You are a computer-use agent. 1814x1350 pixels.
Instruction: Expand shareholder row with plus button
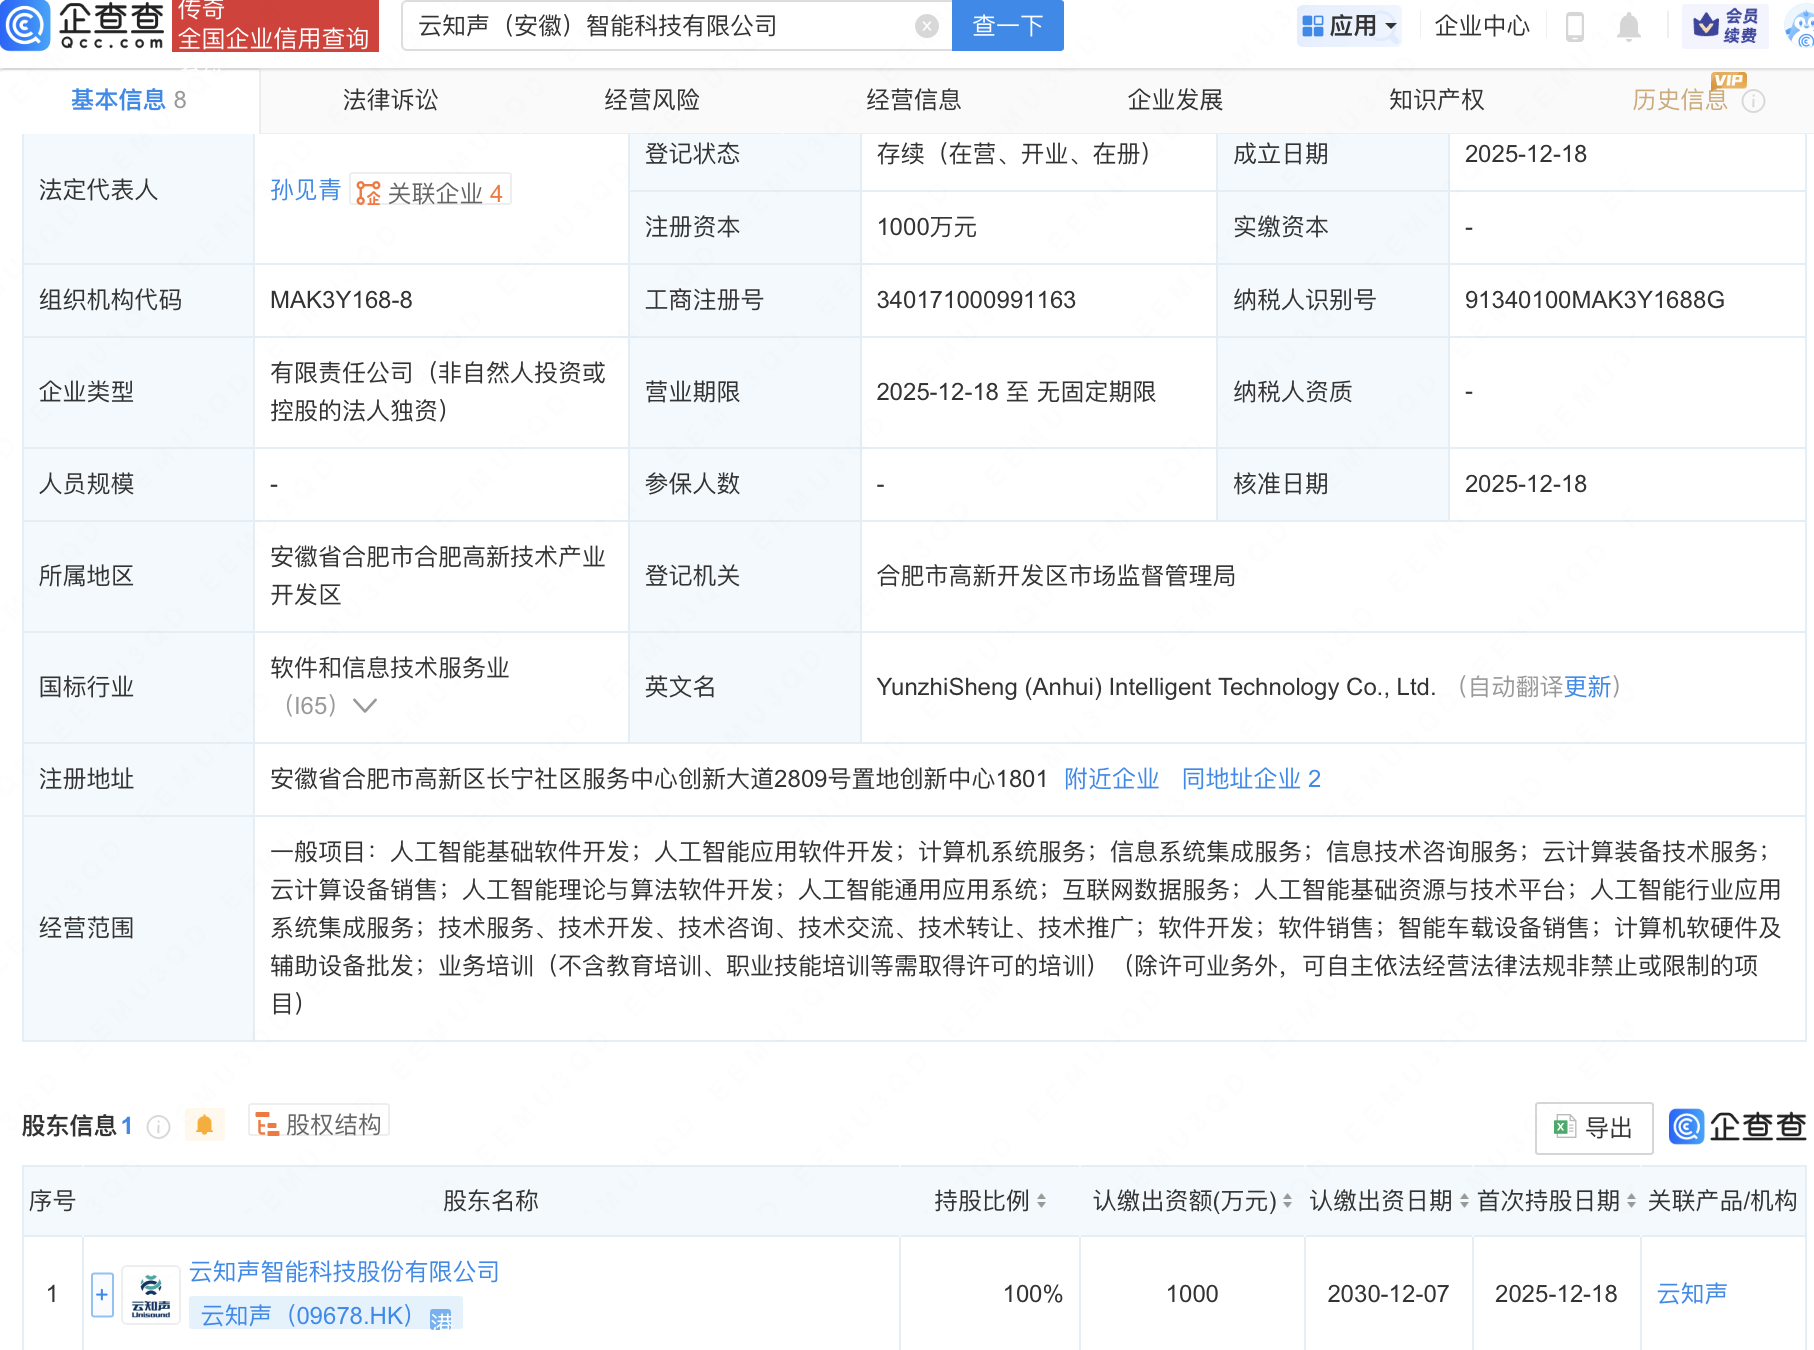[102, 1294]
